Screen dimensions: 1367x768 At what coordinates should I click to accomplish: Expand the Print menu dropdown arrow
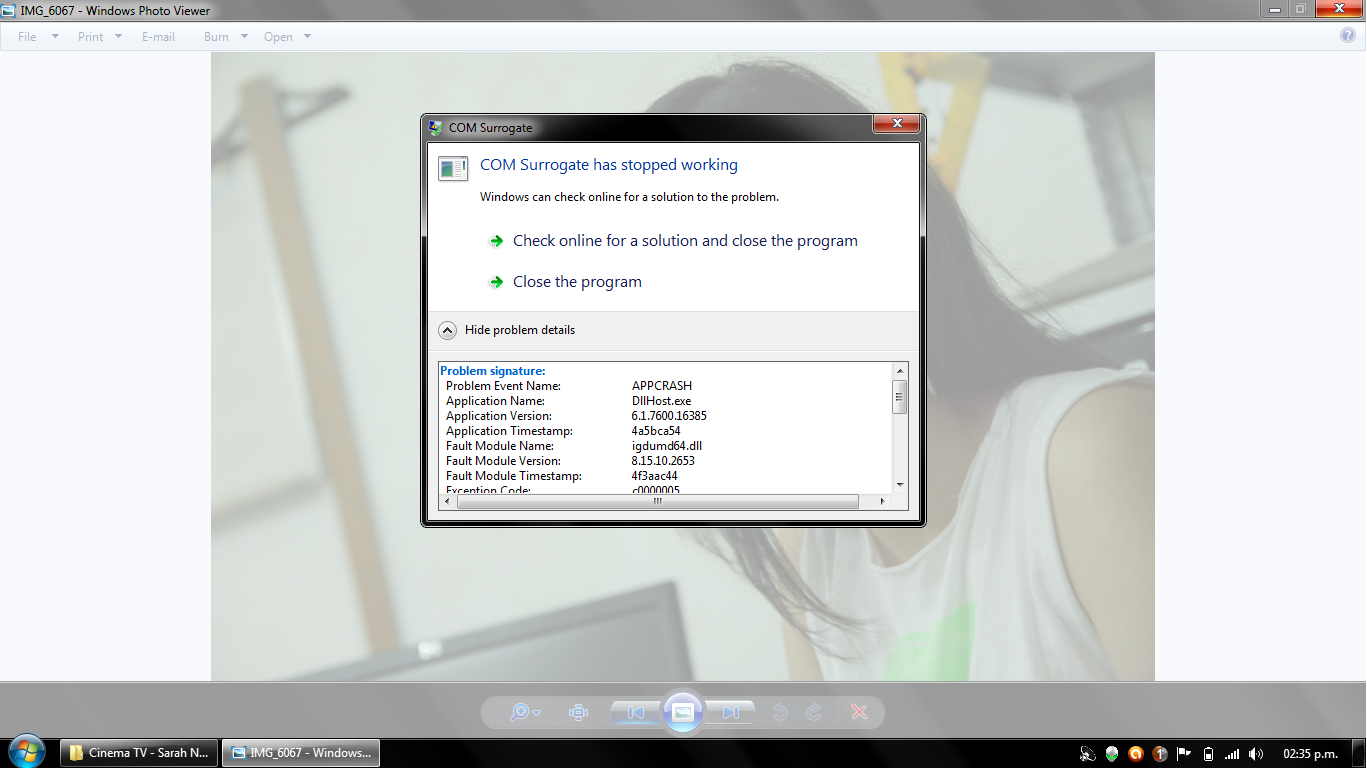point(118,36)
